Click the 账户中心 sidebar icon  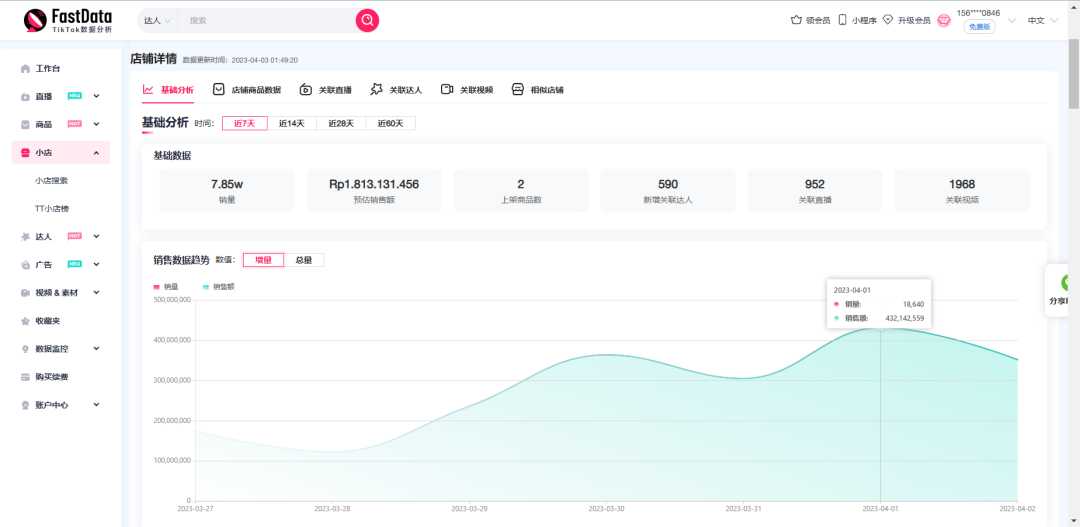pyautogui.click(x=25, y=405)
